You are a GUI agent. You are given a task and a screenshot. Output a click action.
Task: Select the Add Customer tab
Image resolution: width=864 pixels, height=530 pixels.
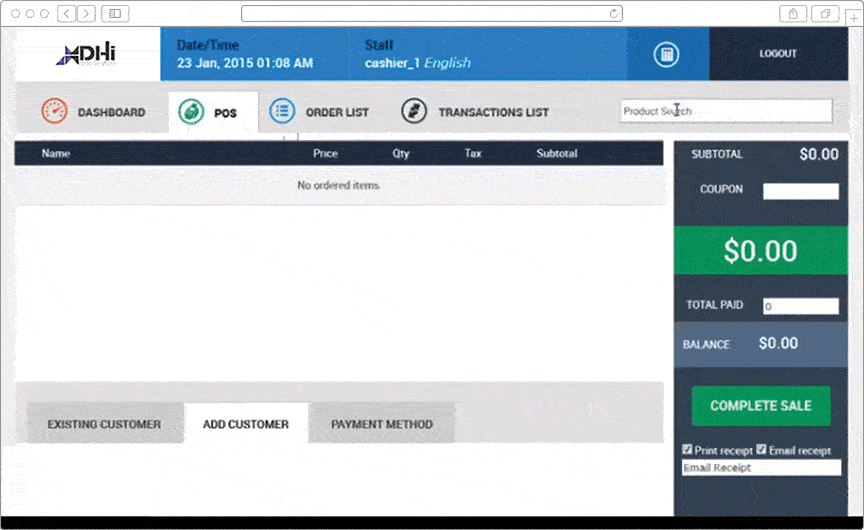pyautogui.click(x=246, y=424)
